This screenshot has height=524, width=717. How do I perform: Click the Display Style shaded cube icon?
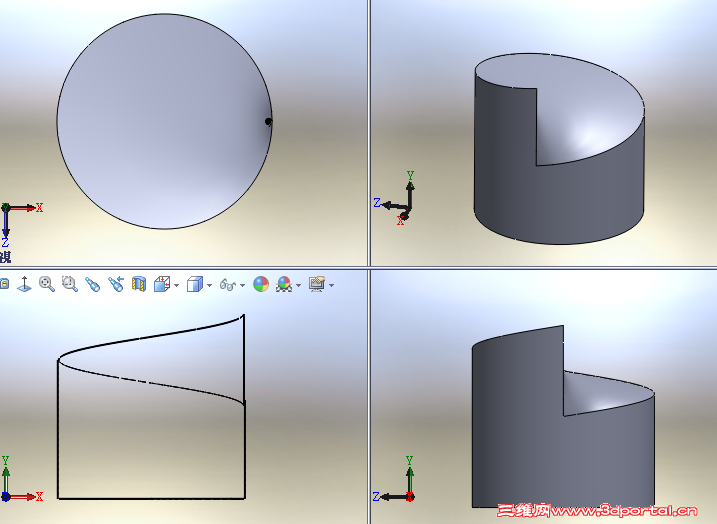coord(195,284)
